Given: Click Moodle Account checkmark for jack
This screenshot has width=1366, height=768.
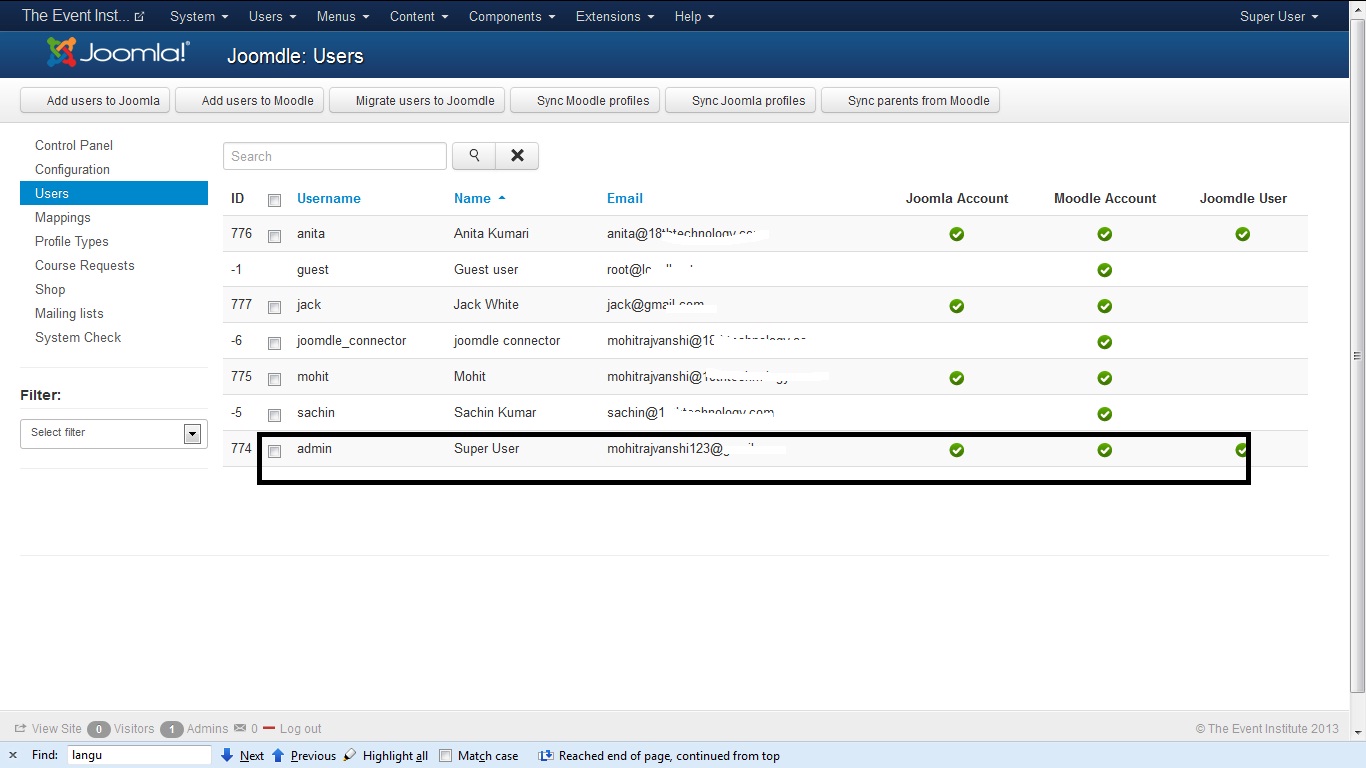Looking at the screenshot, I should tap(1105, 306).
